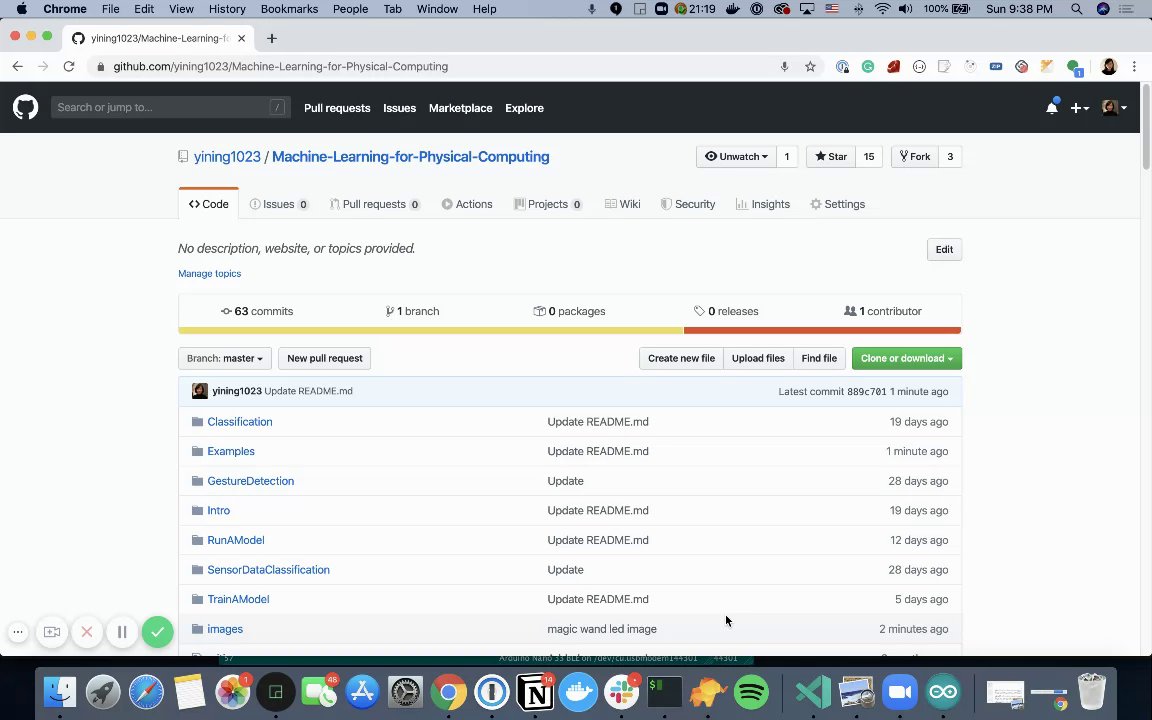The image size is (1152, 720).
Task: Open the GestureDetection folder
Action: coord(251,481)
